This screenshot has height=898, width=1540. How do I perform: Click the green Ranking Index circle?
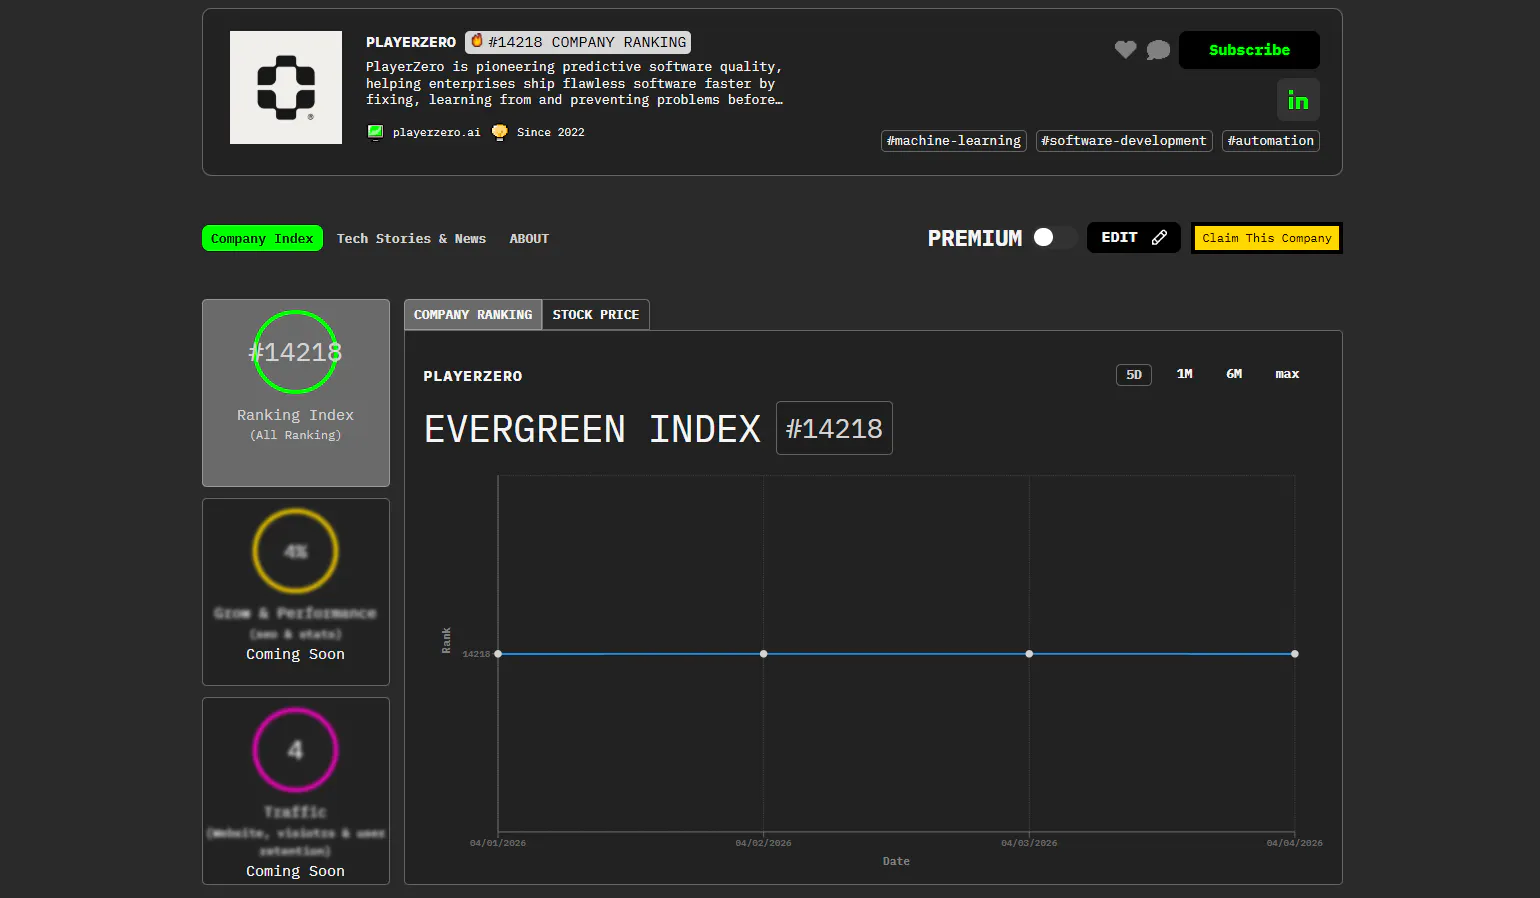click(x=295, y=352)
